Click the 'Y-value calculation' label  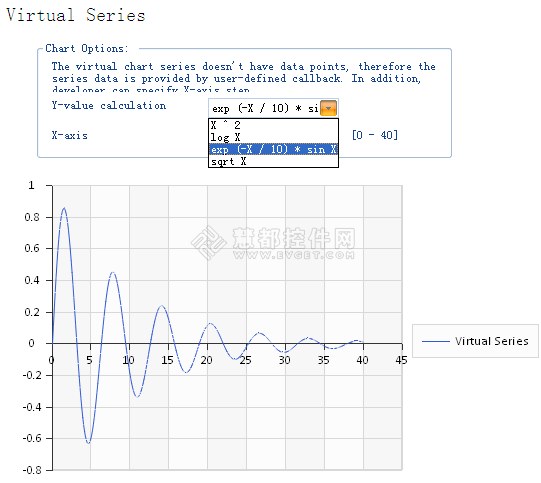click(x=109, y=106)
